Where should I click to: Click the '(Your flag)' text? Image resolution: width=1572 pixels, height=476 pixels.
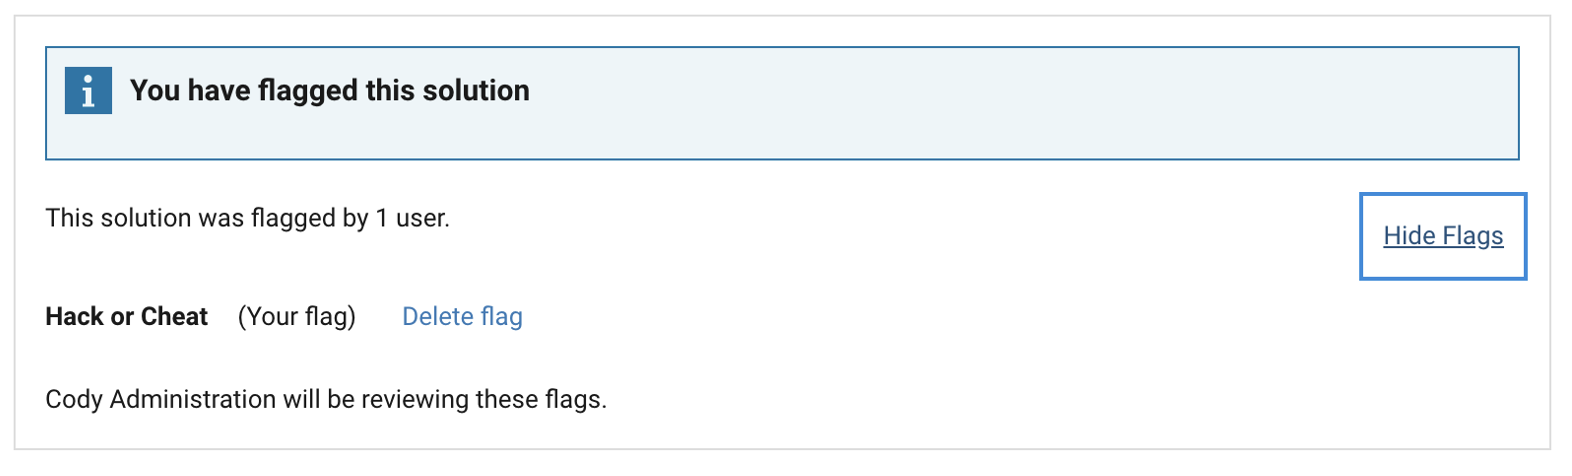click(296, 317)
